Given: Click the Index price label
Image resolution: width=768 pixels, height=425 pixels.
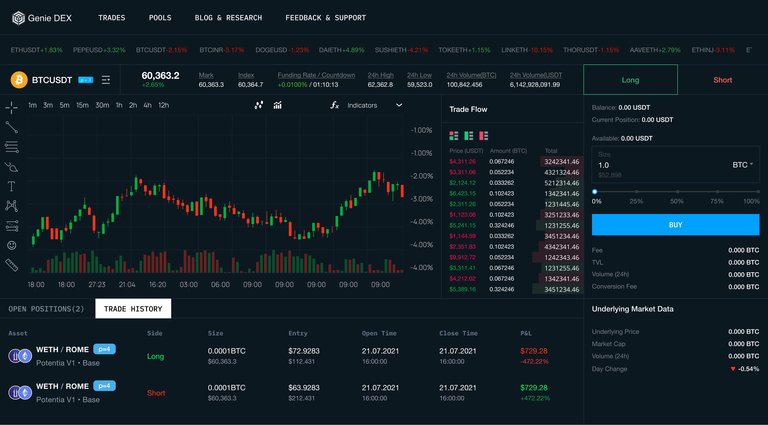Looking at the screenshot, I should pos(246,75).
